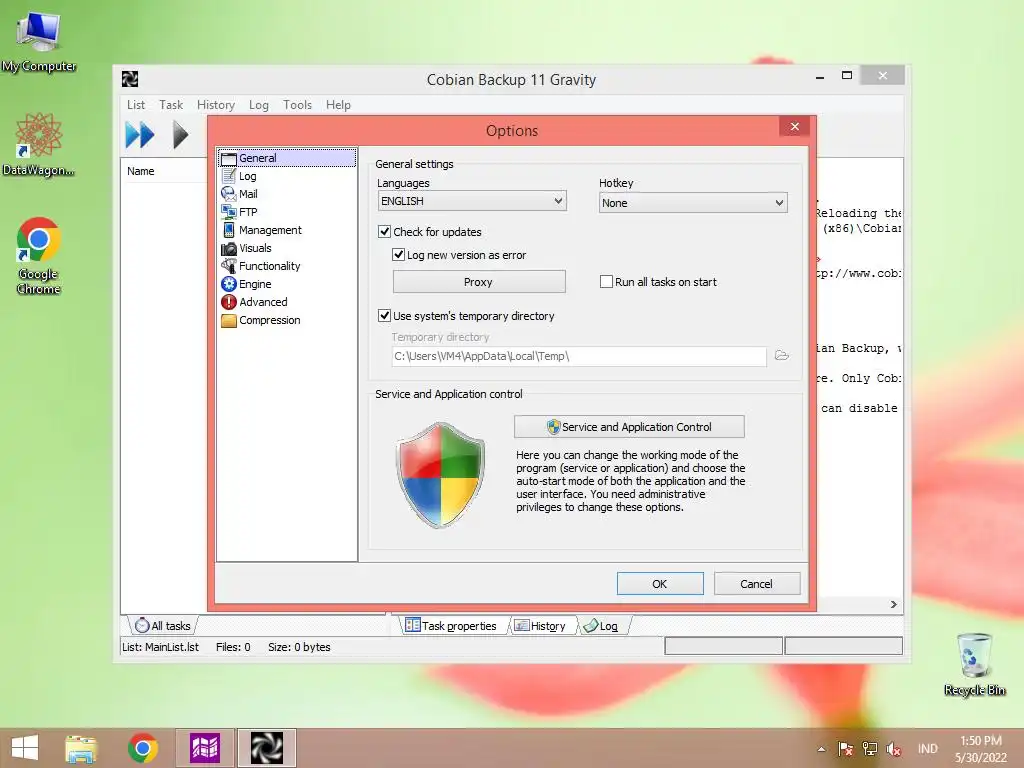Screen dimensions: 1024x768
Task: Click the muted volume tray icon
Action: [x=893, y=749]
